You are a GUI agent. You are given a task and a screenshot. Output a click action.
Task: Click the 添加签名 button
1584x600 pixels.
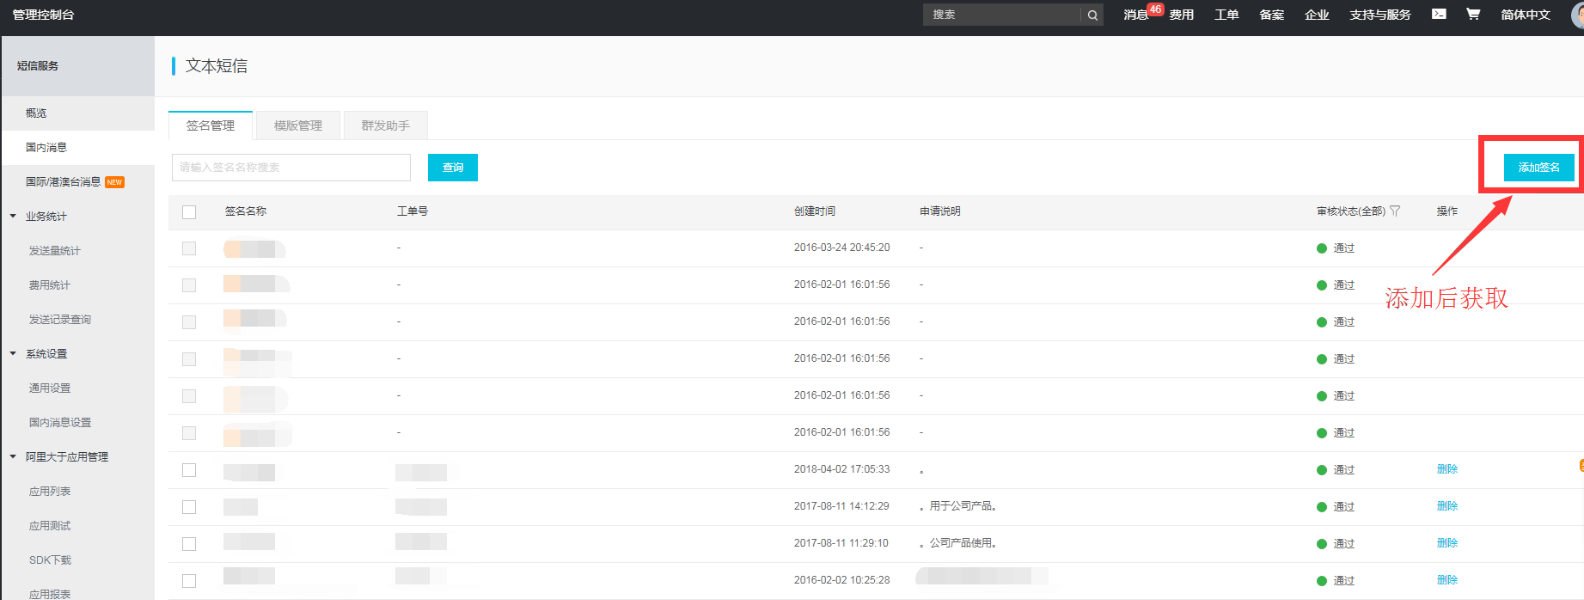click(1539, 167)
